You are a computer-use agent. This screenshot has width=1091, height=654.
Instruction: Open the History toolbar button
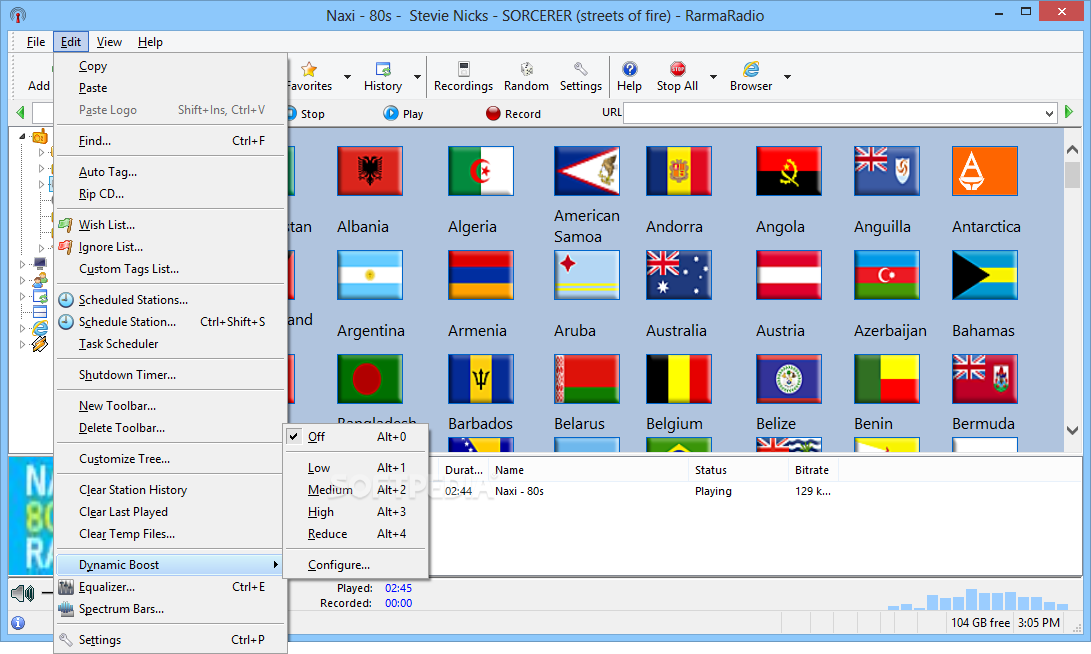383,77
